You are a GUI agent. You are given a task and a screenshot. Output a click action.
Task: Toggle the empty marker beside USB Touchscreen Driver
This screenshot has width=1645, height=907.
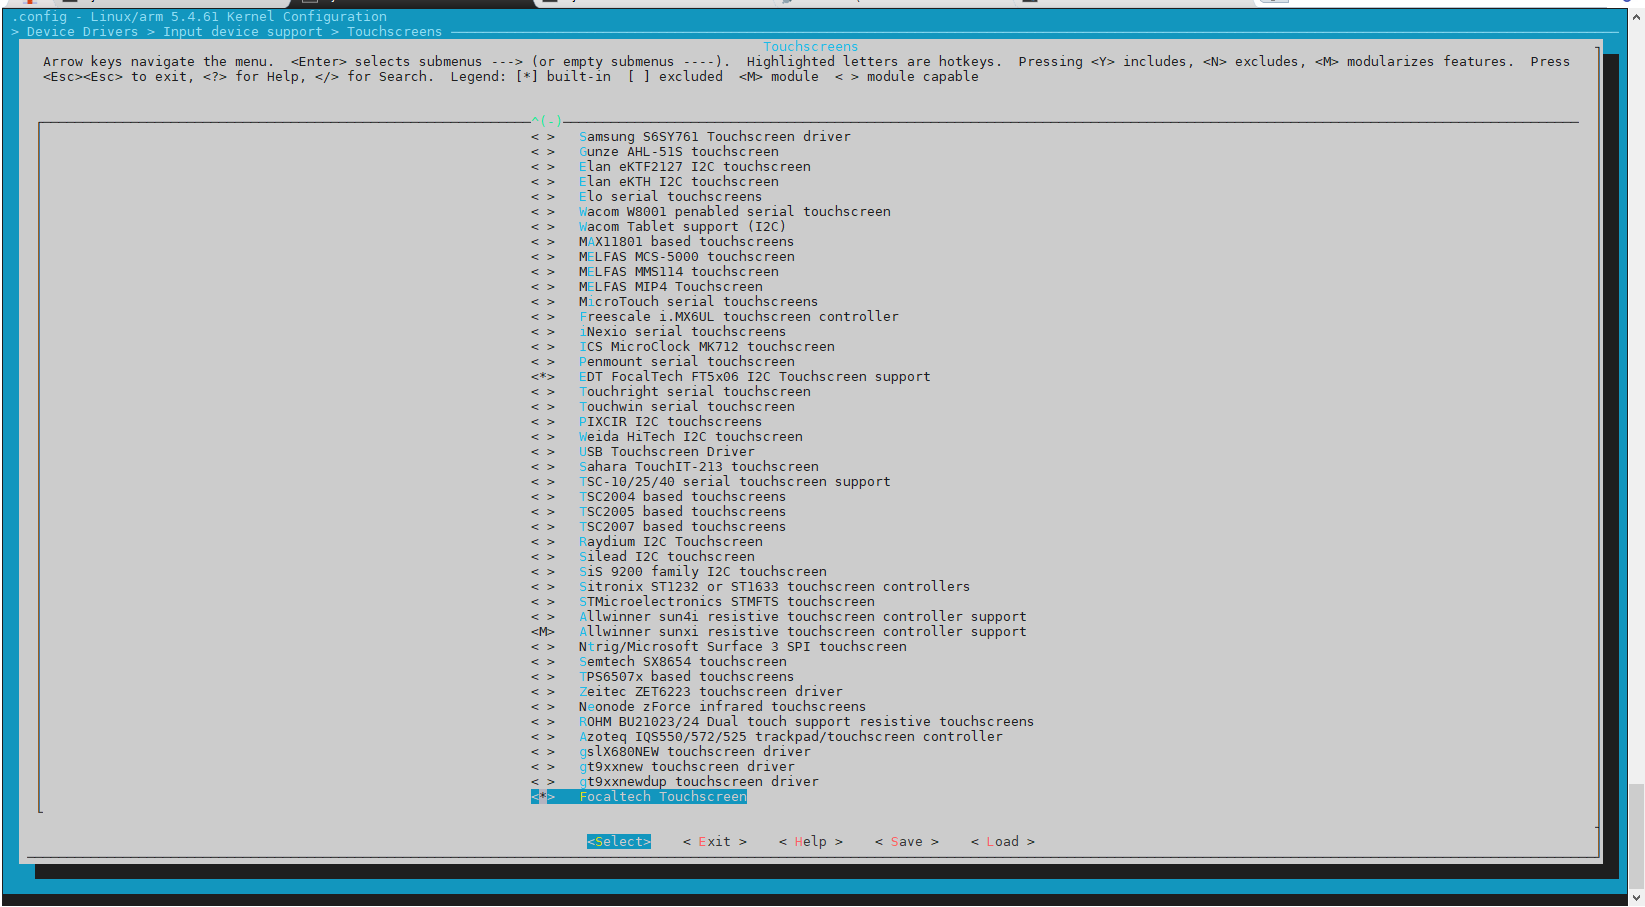542,452
